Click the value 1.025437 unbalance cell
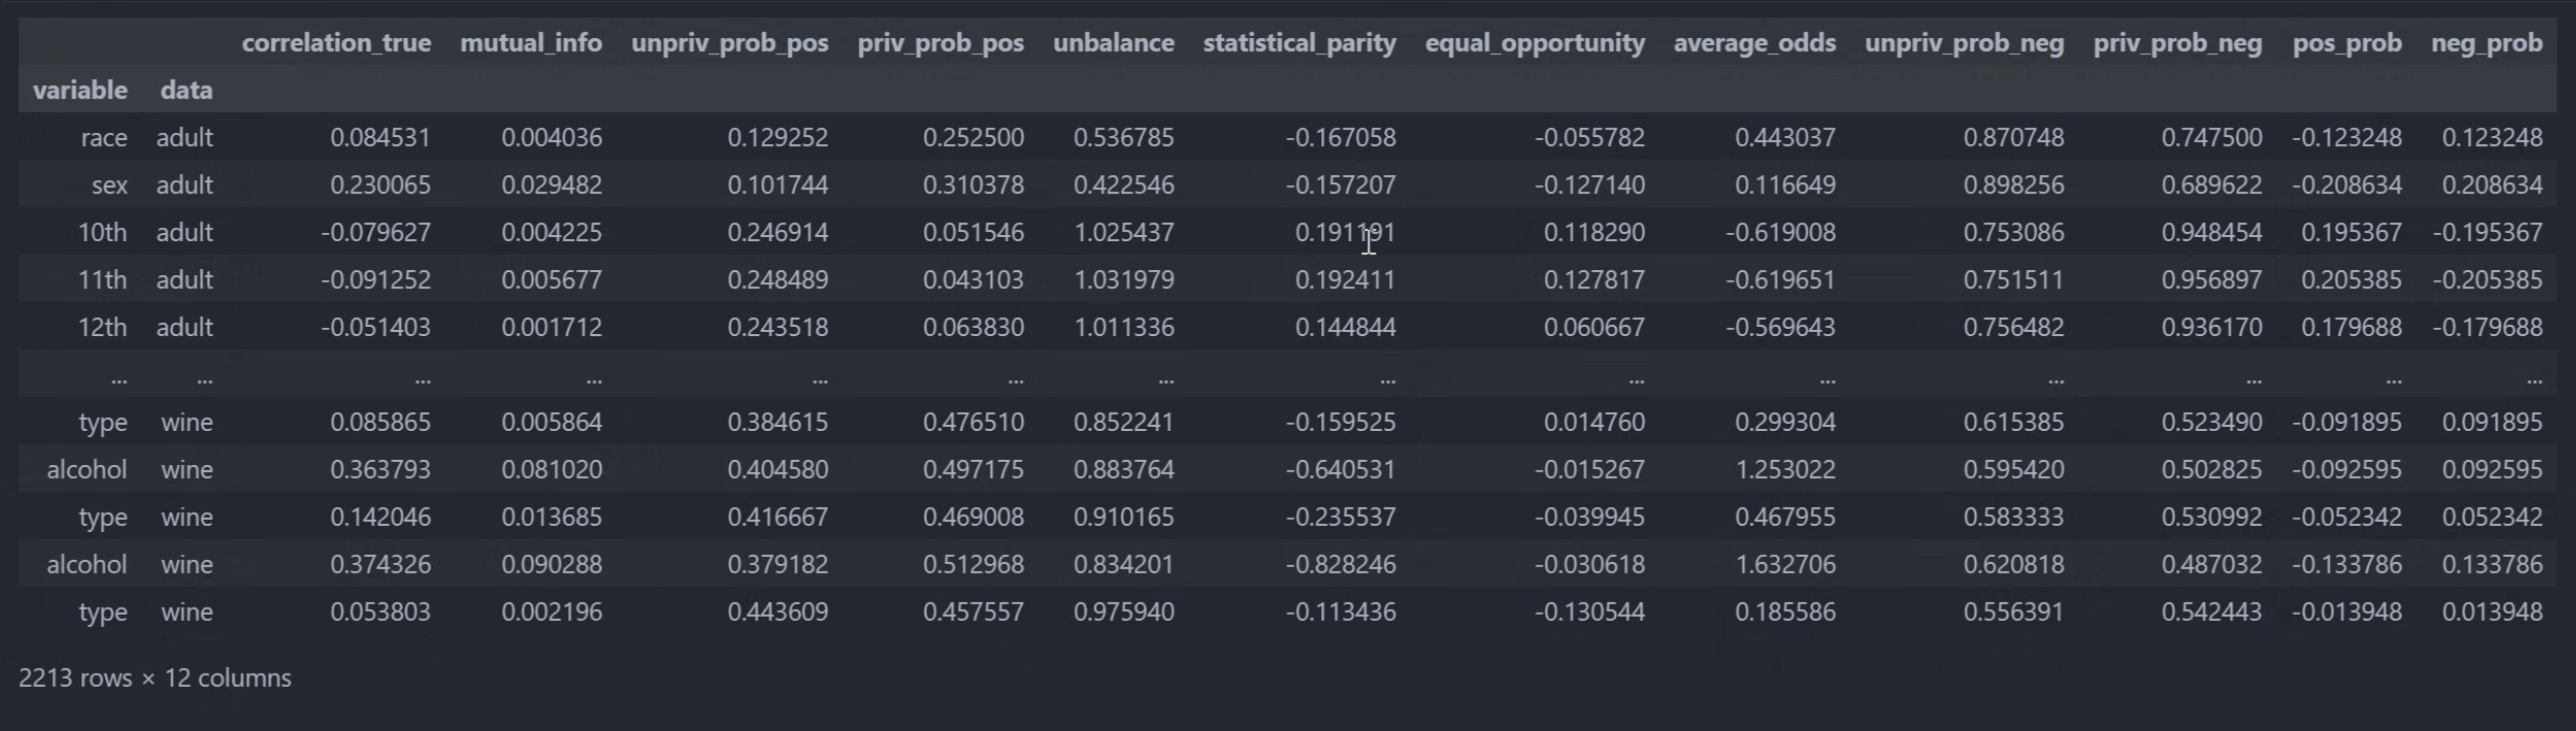2576x731 pixels. point(1124,232)
